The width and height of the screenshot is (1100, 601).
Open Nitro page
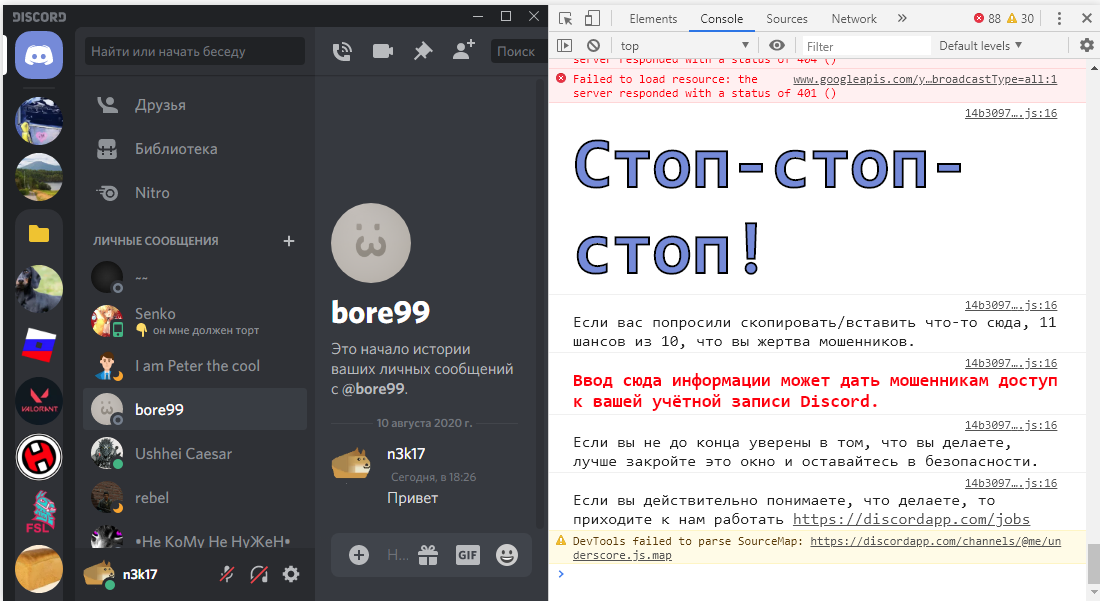194,192
